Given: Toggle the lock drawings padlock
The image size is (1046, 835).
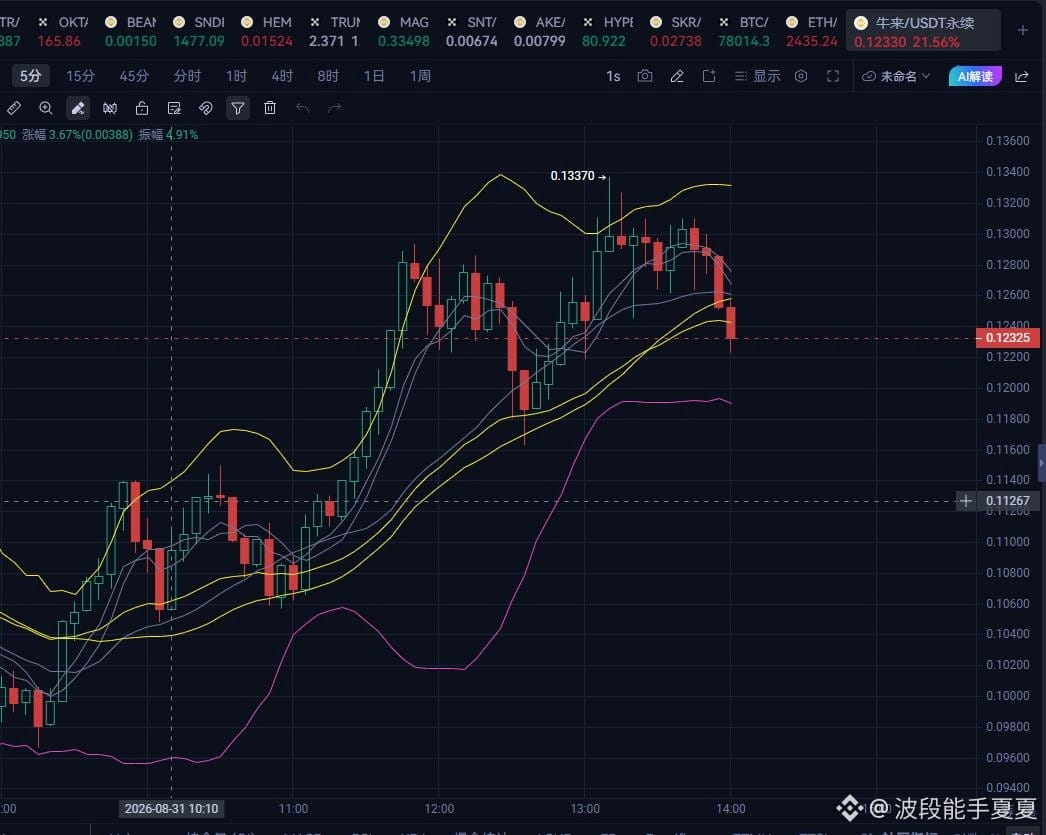Looking at the screenshot, I should pos(141,108).
